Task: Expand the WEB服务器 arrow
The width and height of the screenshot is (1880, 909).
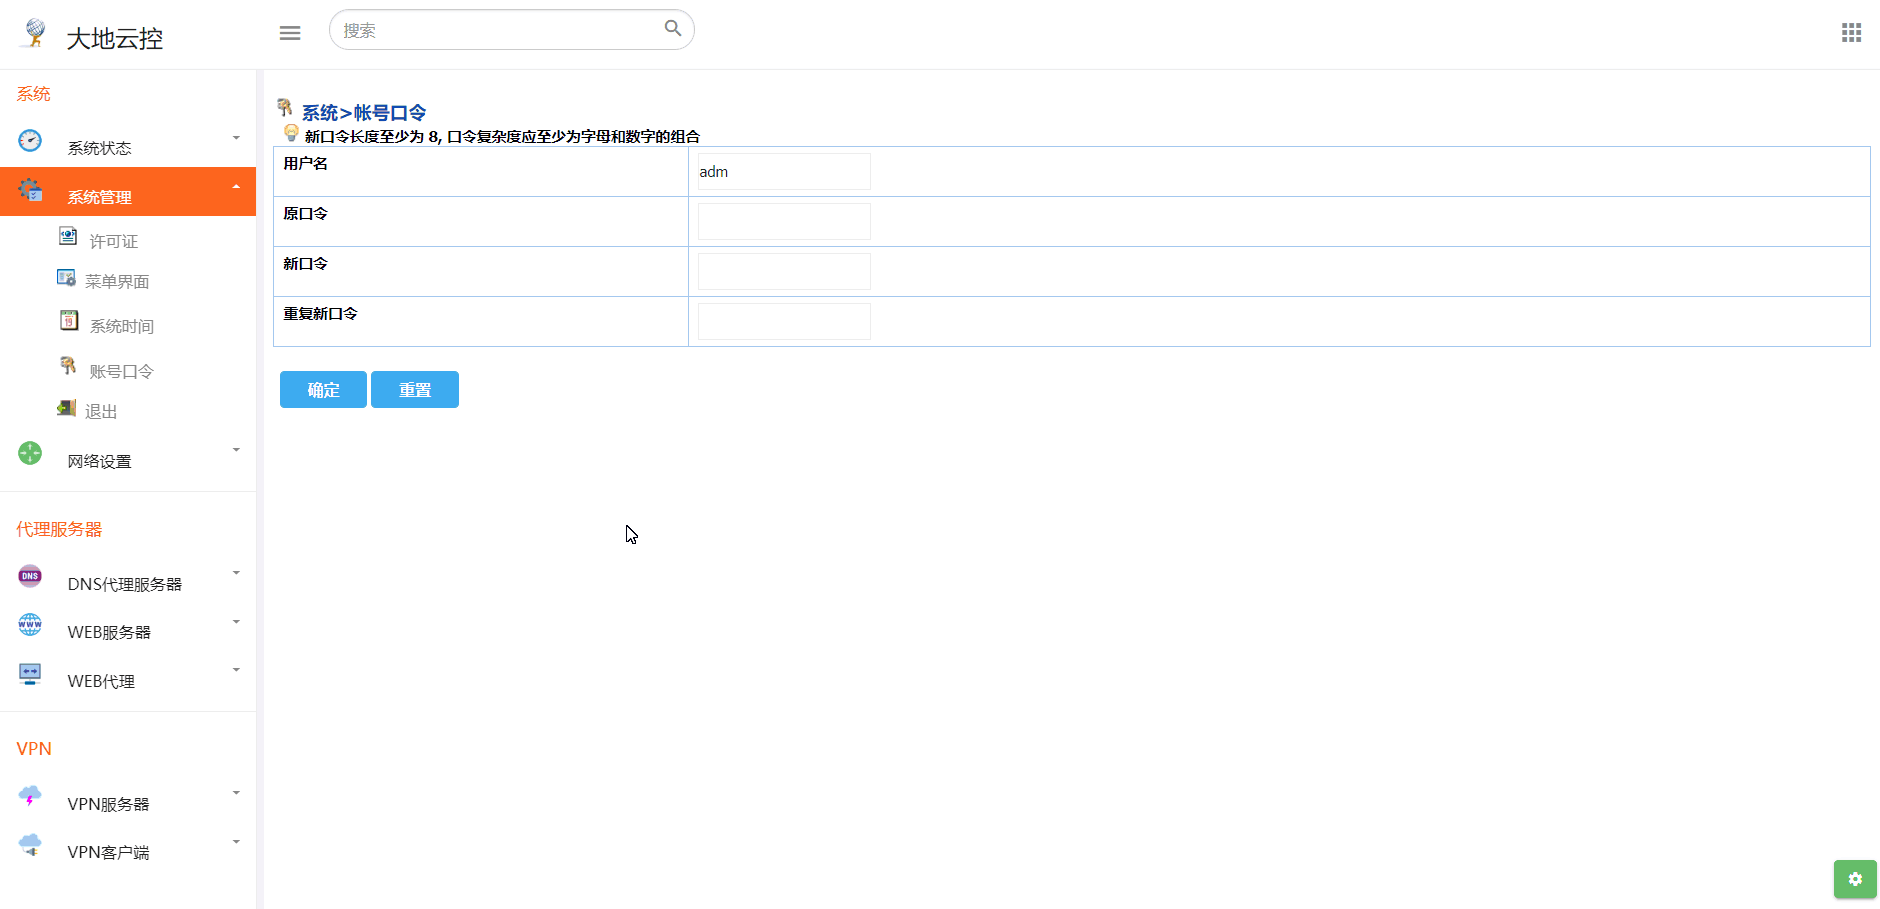Action: [x=236, y=622]
